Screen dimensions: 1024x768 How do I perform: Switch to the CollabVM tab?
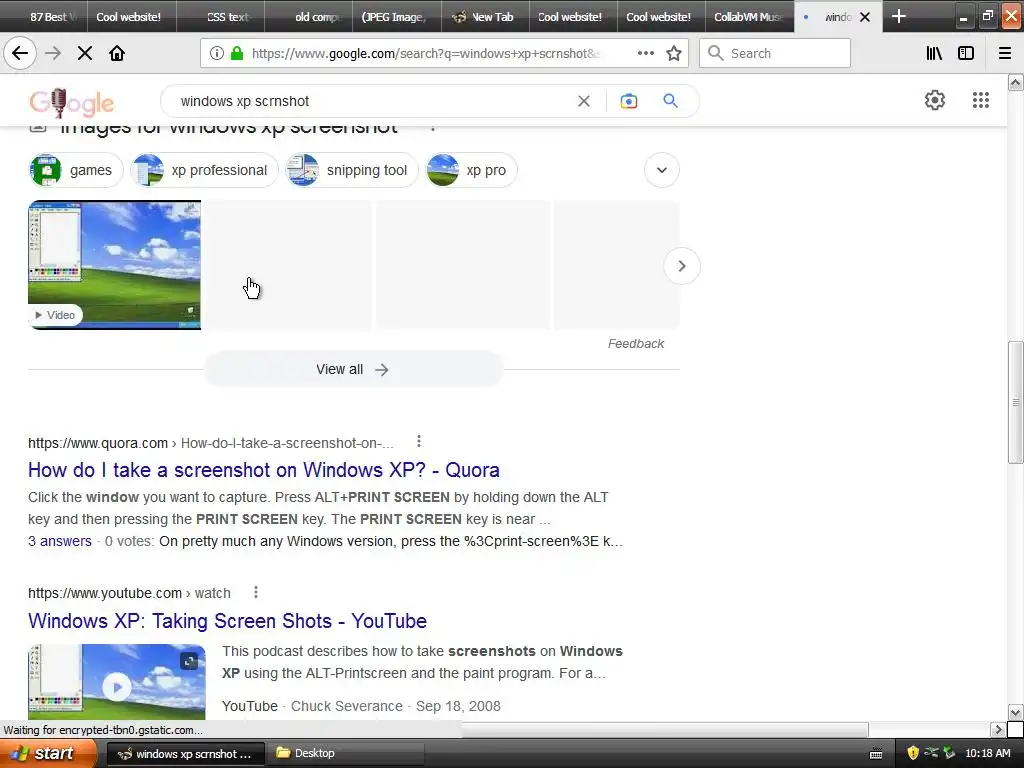click(750, 17)
